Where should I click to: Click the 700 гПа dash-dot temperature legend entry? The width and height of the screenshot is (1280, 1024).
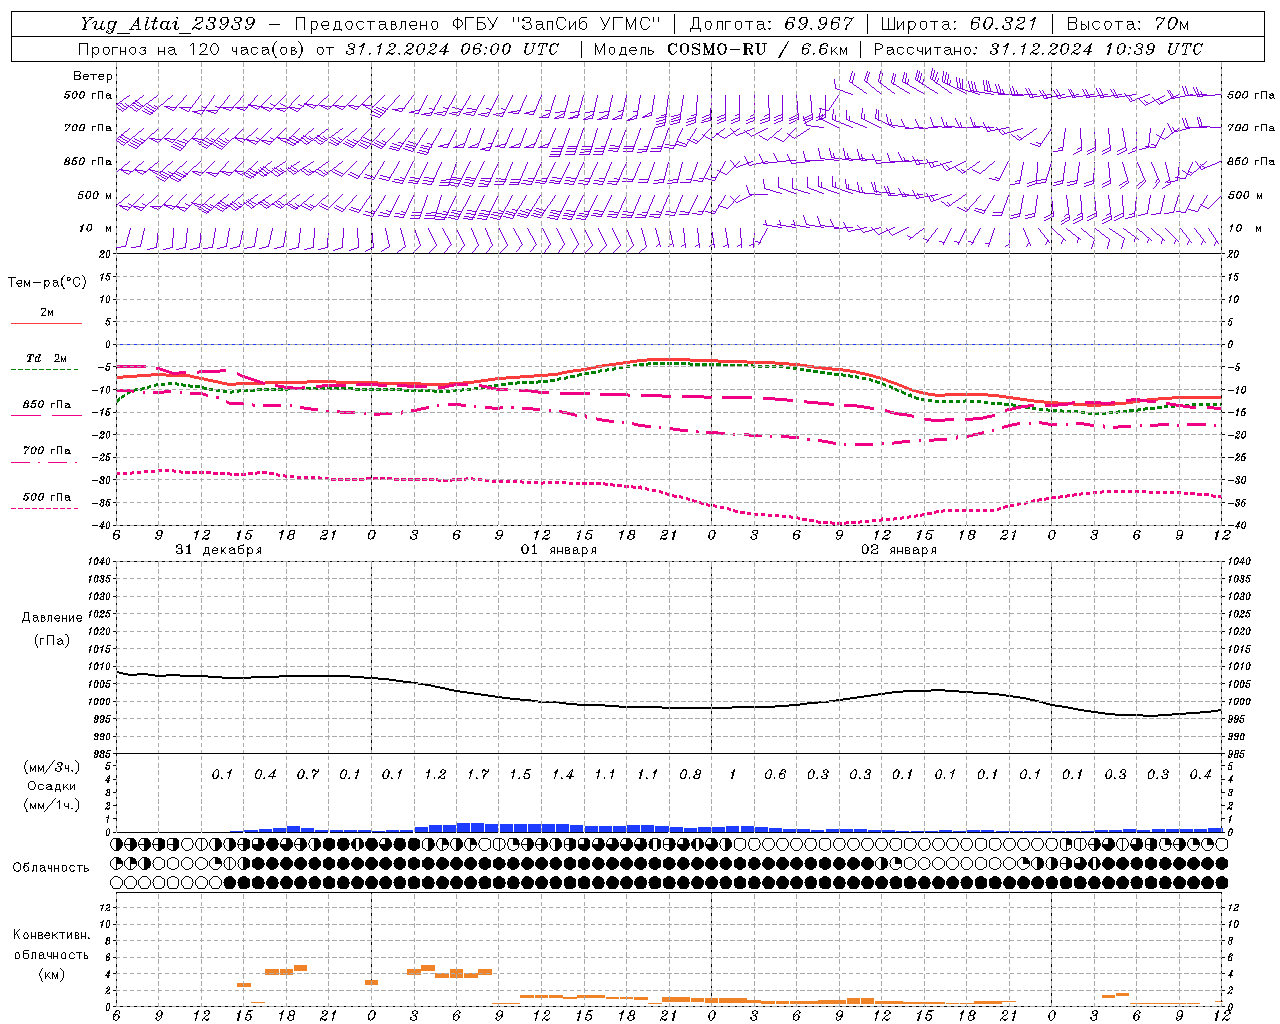[x=46, y=454]
